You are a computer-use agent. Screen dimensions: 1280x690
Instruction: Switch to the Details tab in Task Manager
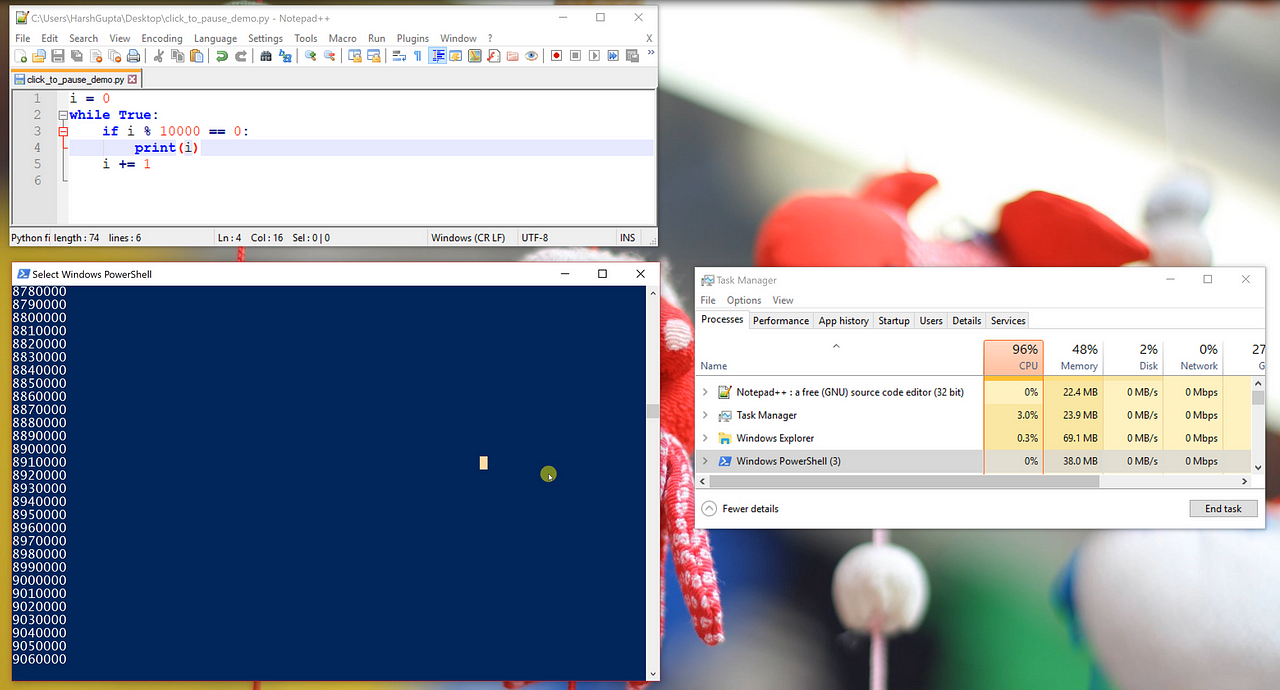click(x=966, y=321)
